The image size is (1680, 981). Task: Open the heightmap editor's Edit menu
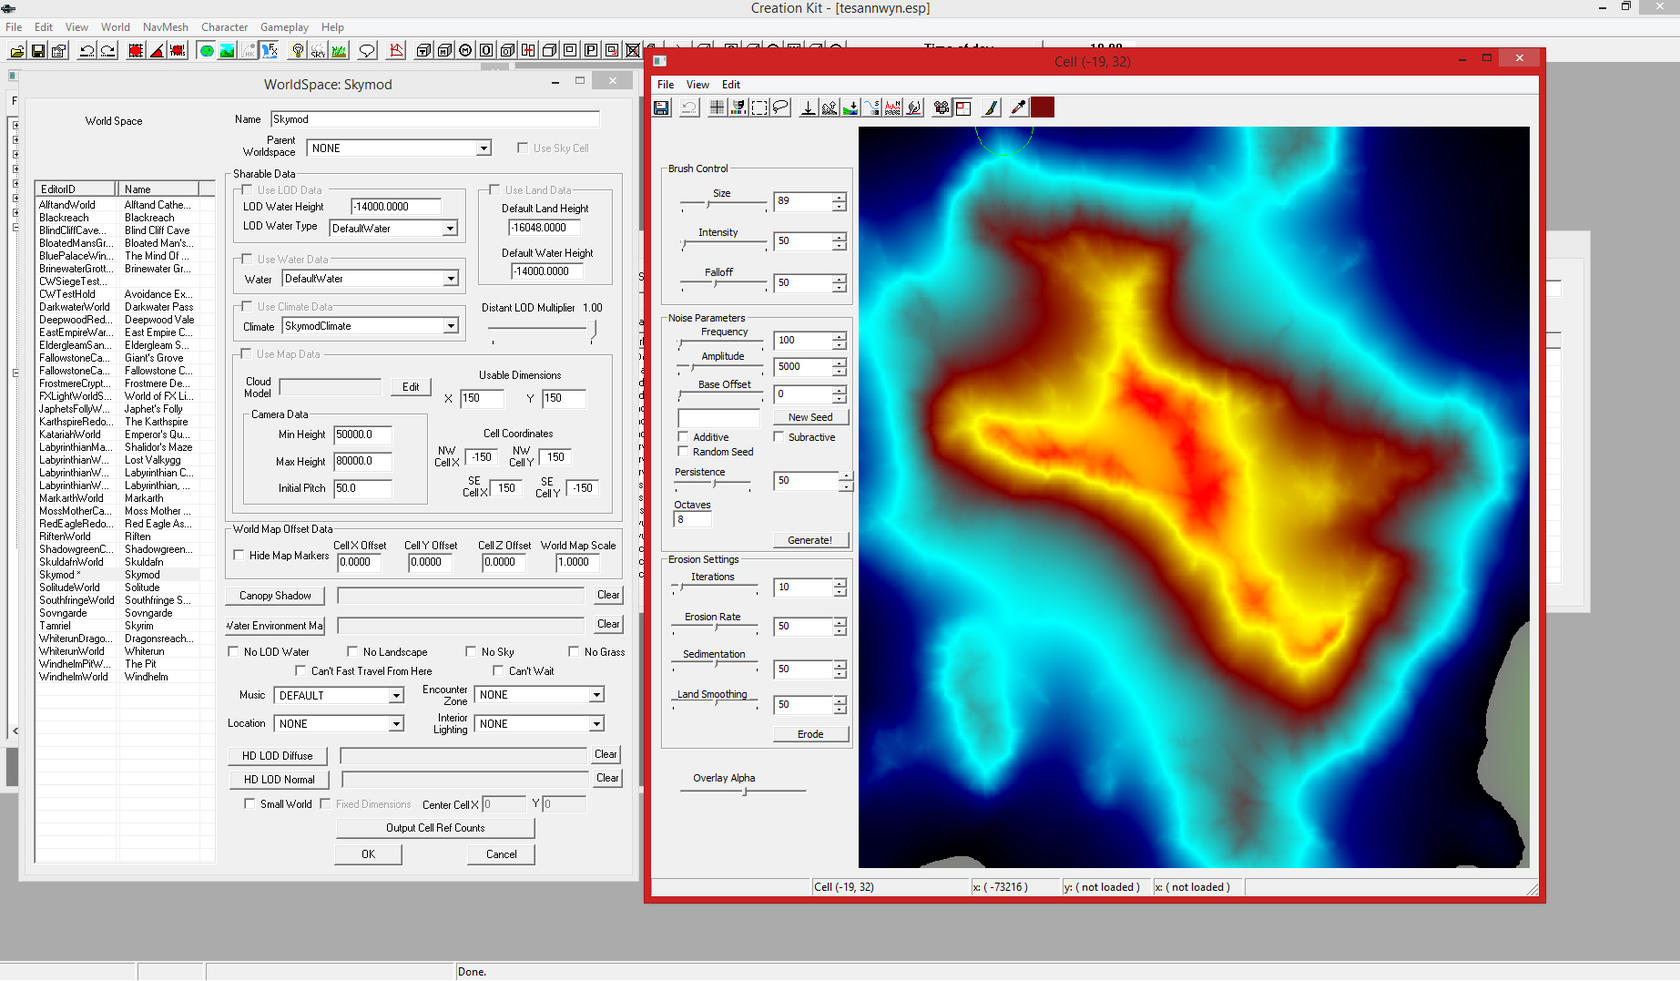pyautogui.click(x=731, y=85)
